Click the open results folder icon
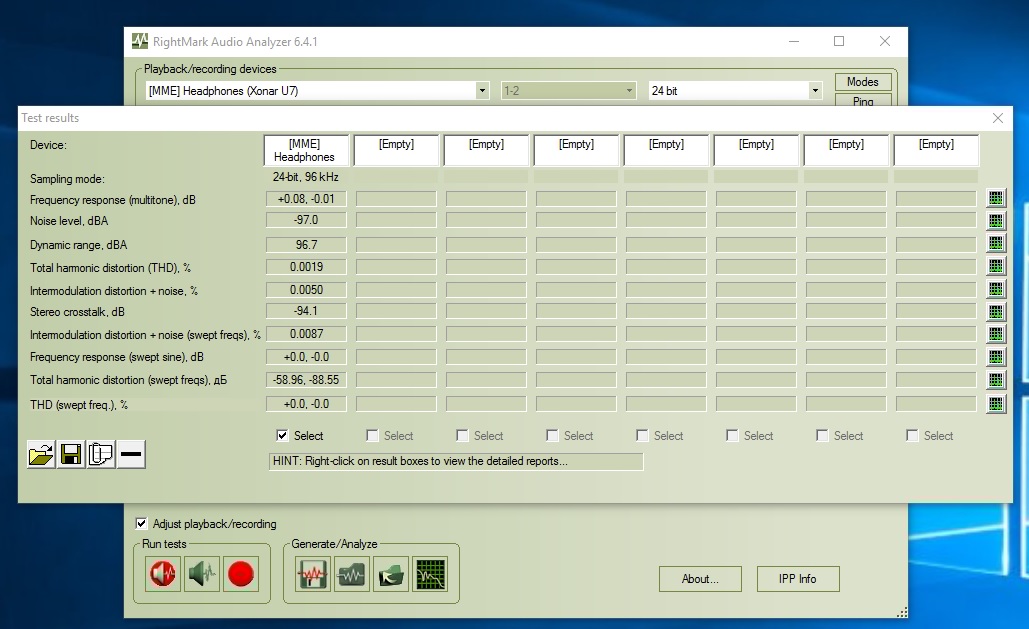 point(41,455)
